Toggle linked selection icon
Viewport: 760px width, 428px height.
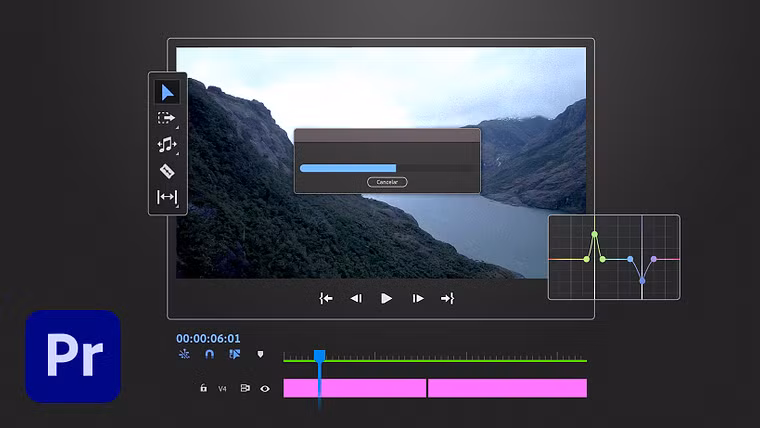[x=235, y=354]
